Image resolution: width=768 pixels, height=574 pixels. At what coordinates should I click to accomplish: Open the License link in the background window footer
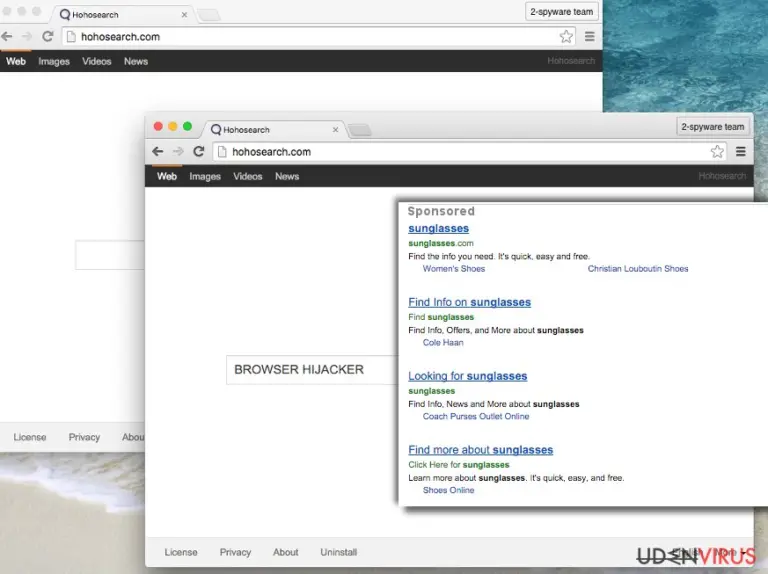(30, 437)
